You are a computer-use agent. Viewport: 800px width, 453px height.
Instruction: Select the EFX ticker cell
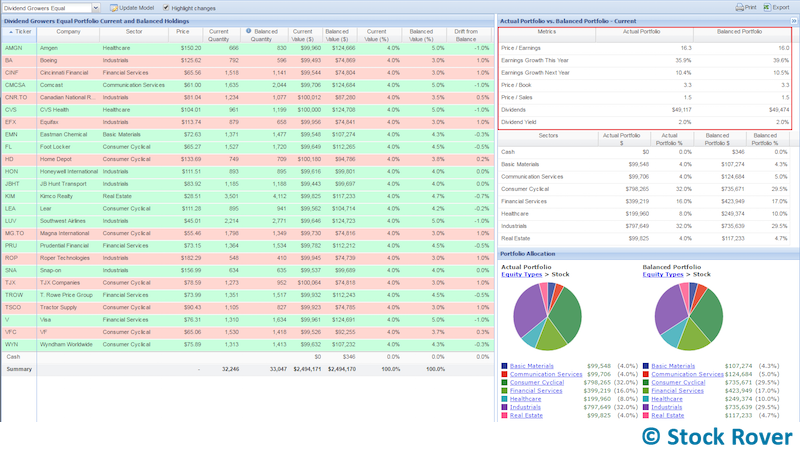point(19,122)
